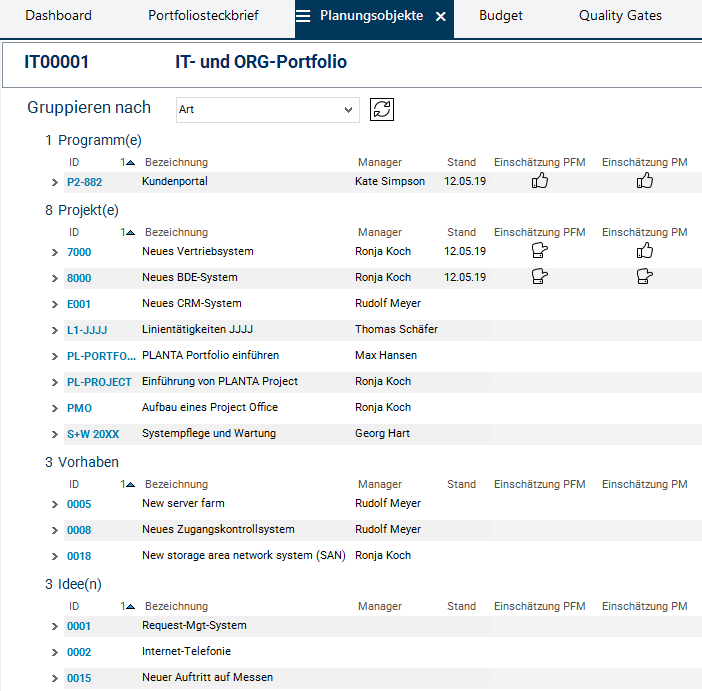Click PM thumbs-up icon for Neues Vertriebsystem
The image size is (702, 691).
click(x=645, y=251)
